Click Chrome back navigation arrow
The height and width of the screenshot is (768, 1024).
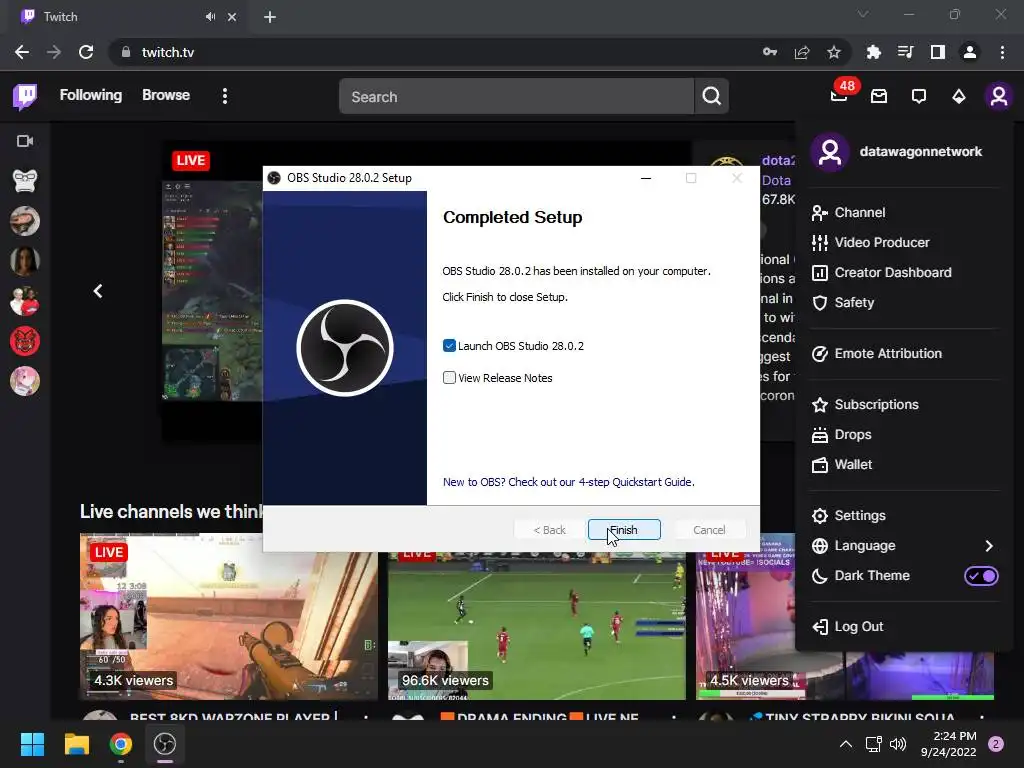(x=22, y=52)
